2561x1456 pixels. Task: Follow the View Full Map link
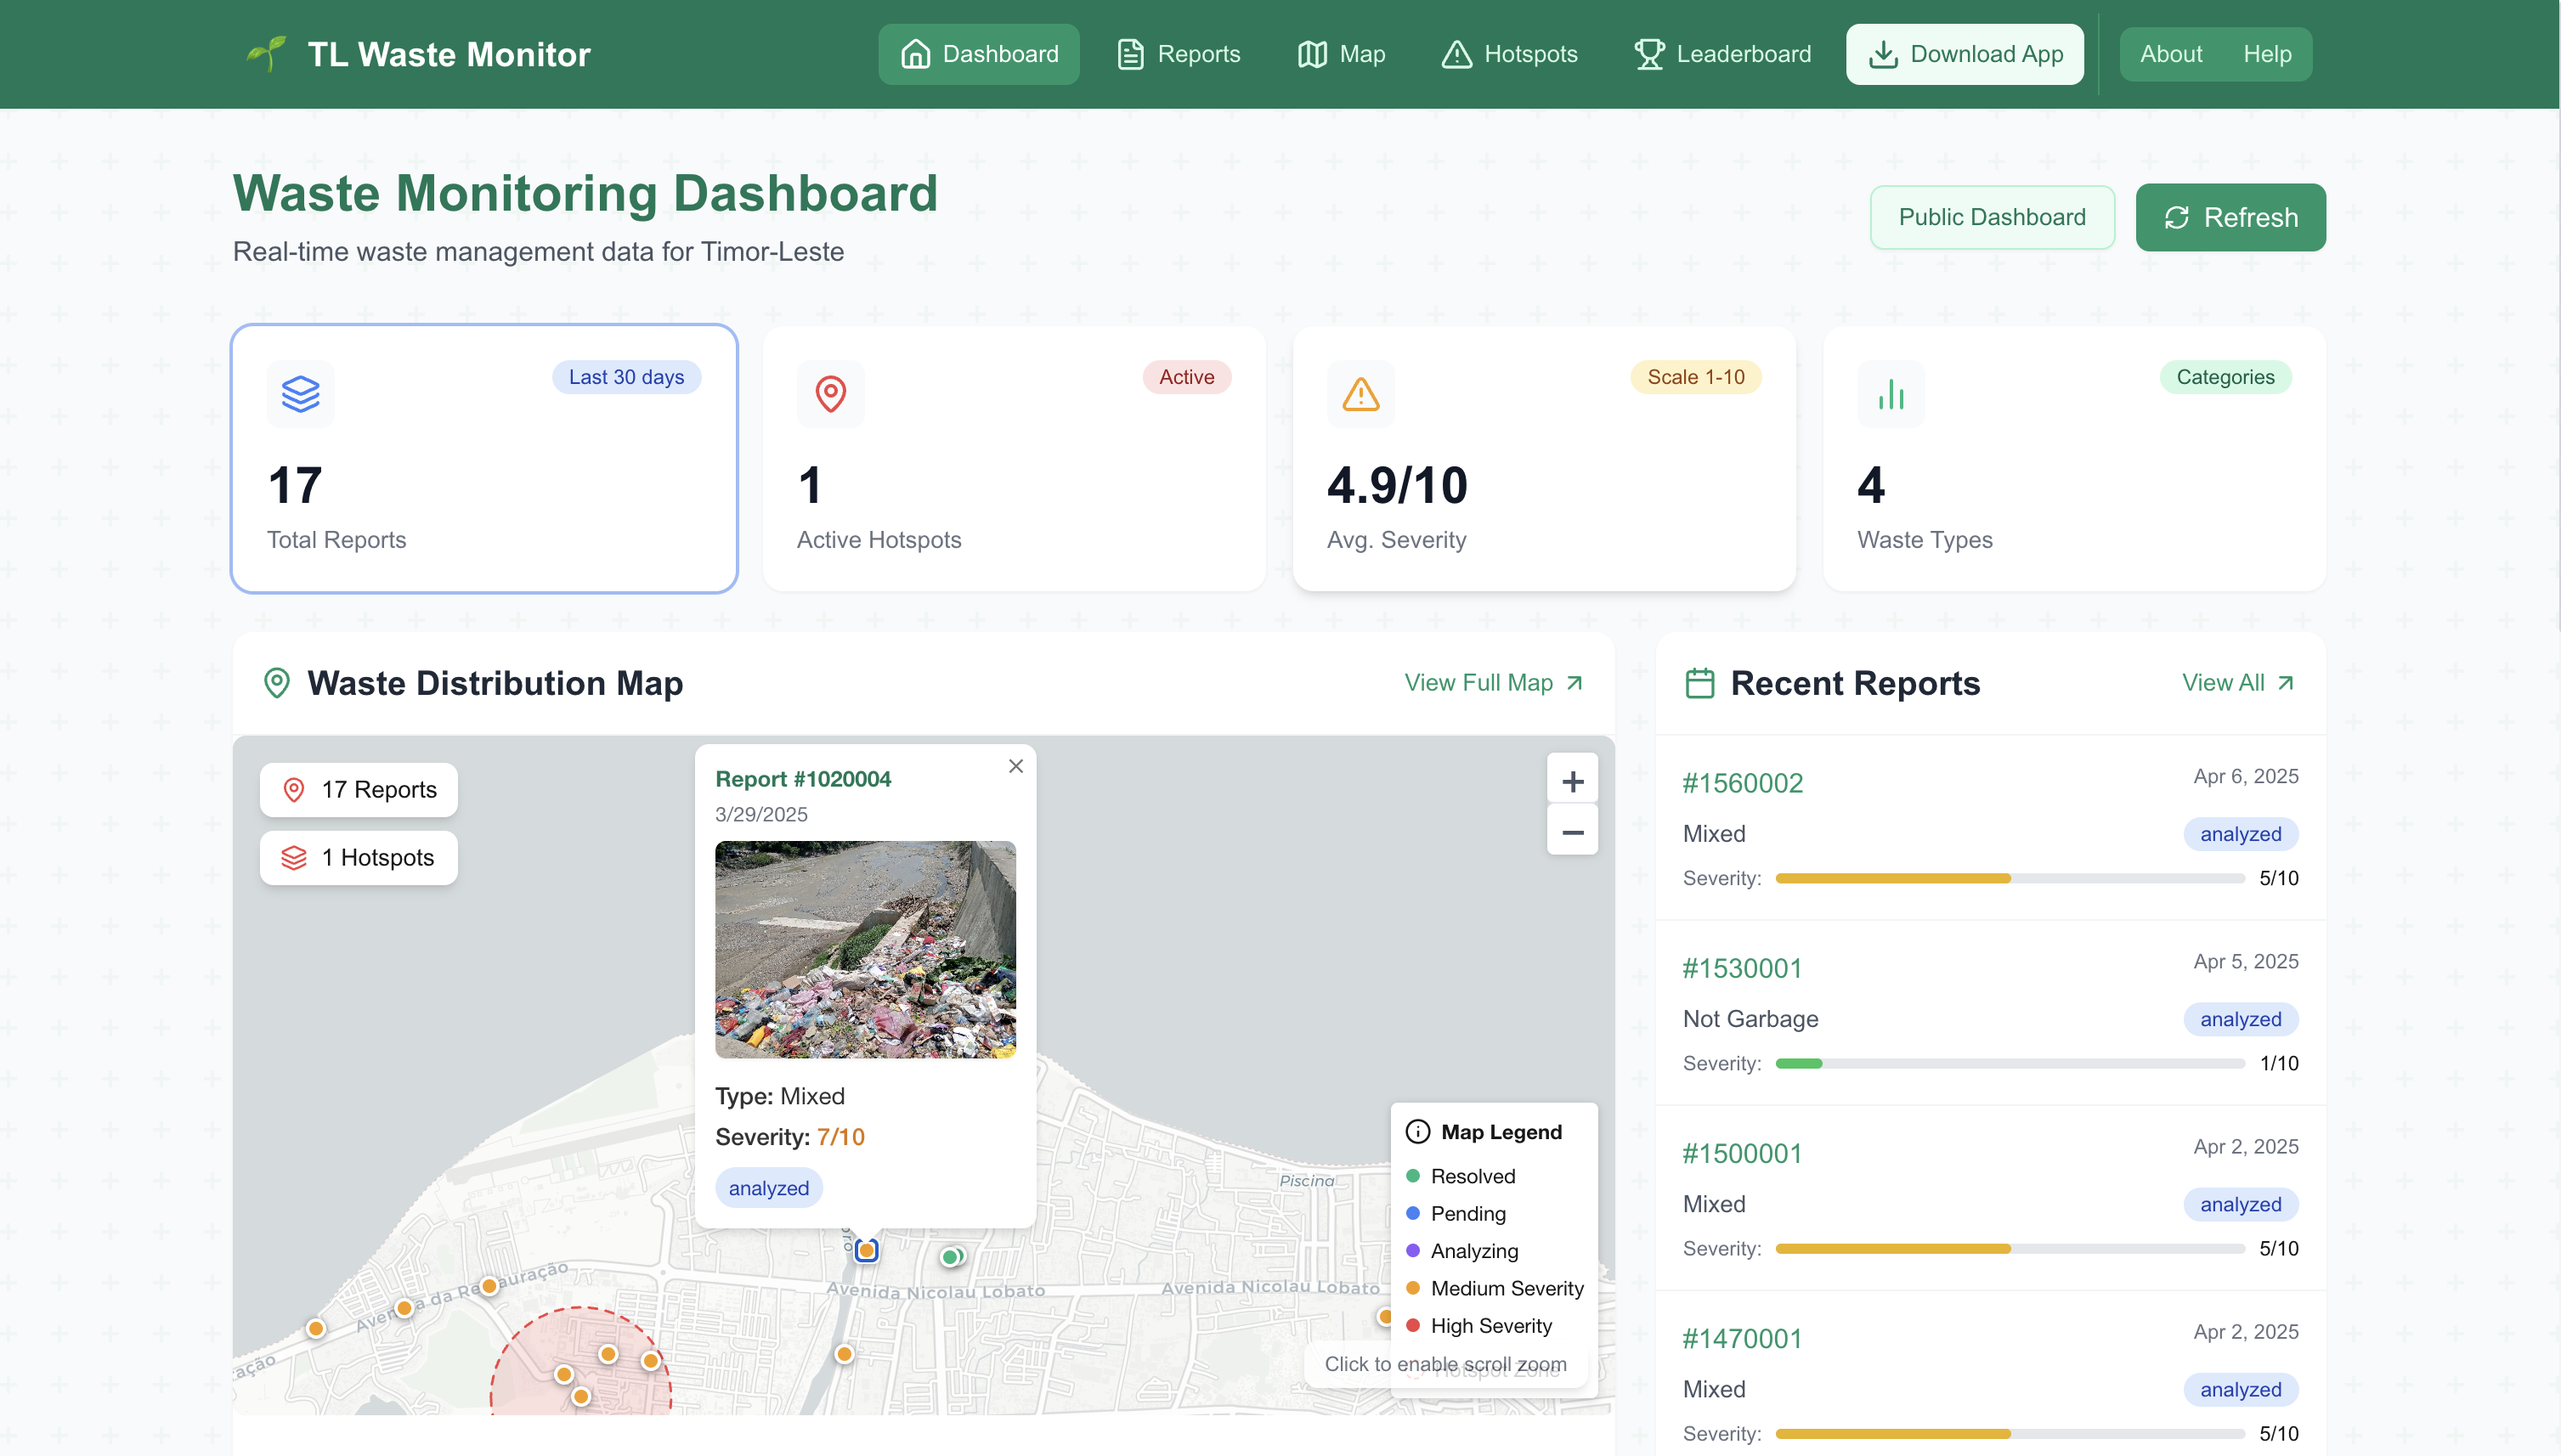click(1493, 683)
